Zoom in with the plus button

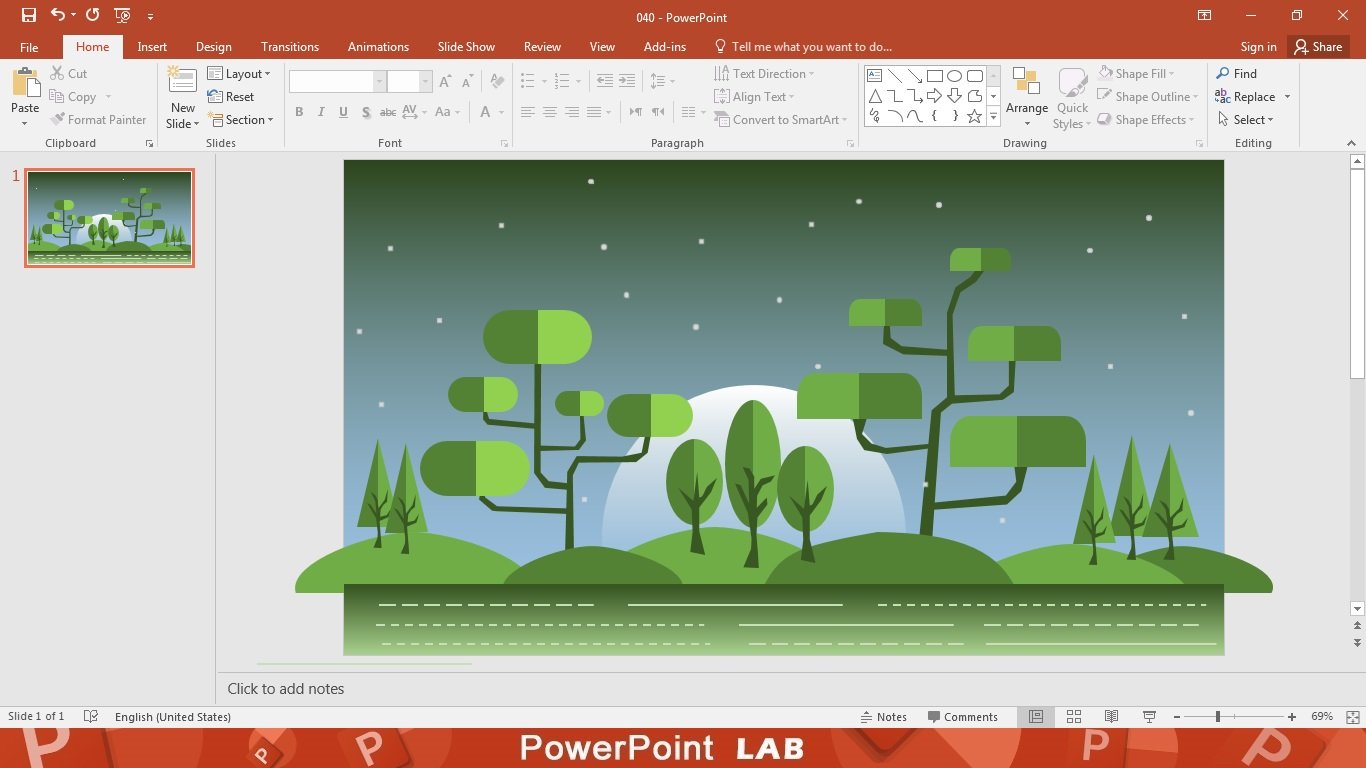(x=1292, y=717)
